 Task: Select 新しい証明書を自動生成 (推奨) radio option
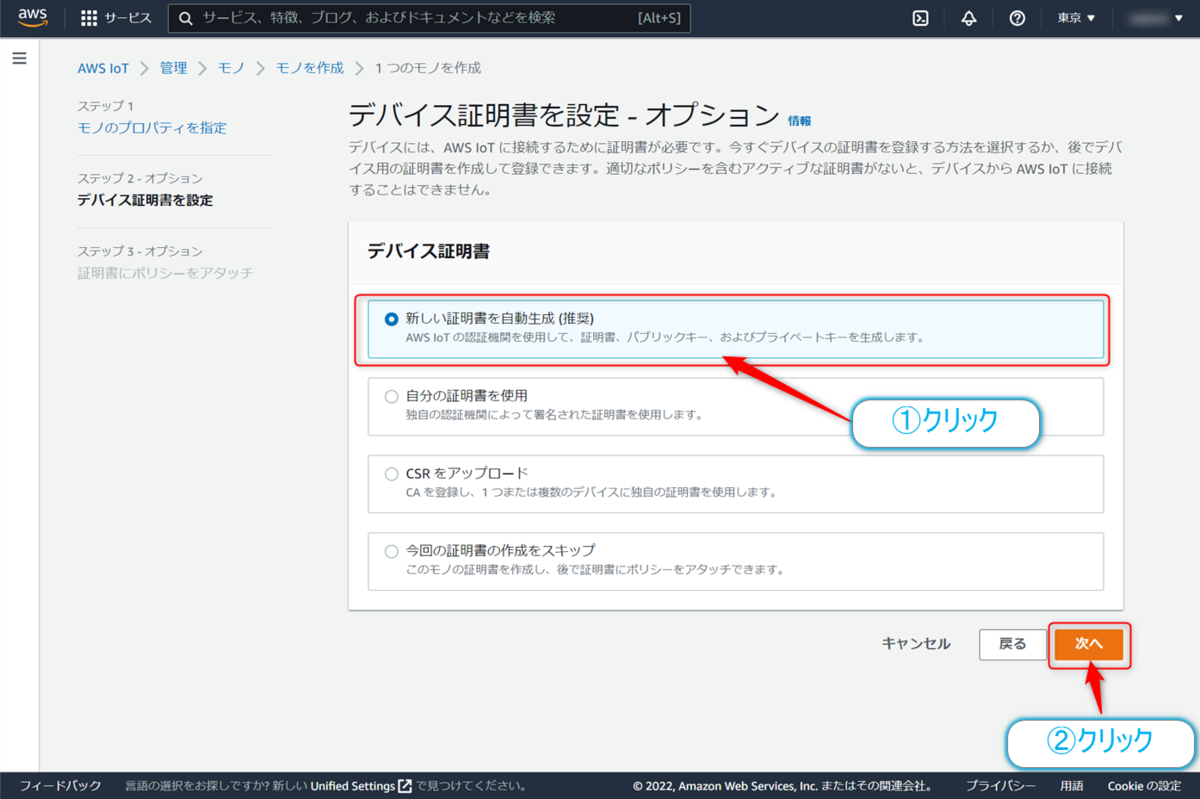(x=391, y=319)
